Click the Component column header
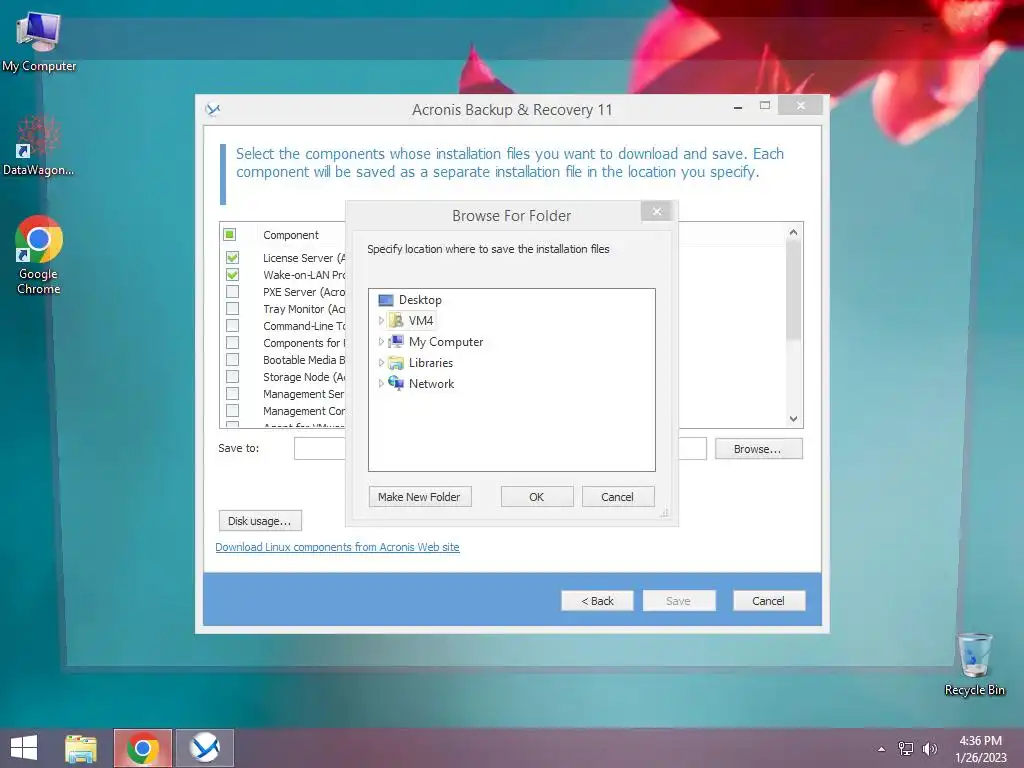Screen dimensions: 1024x768 291,235
